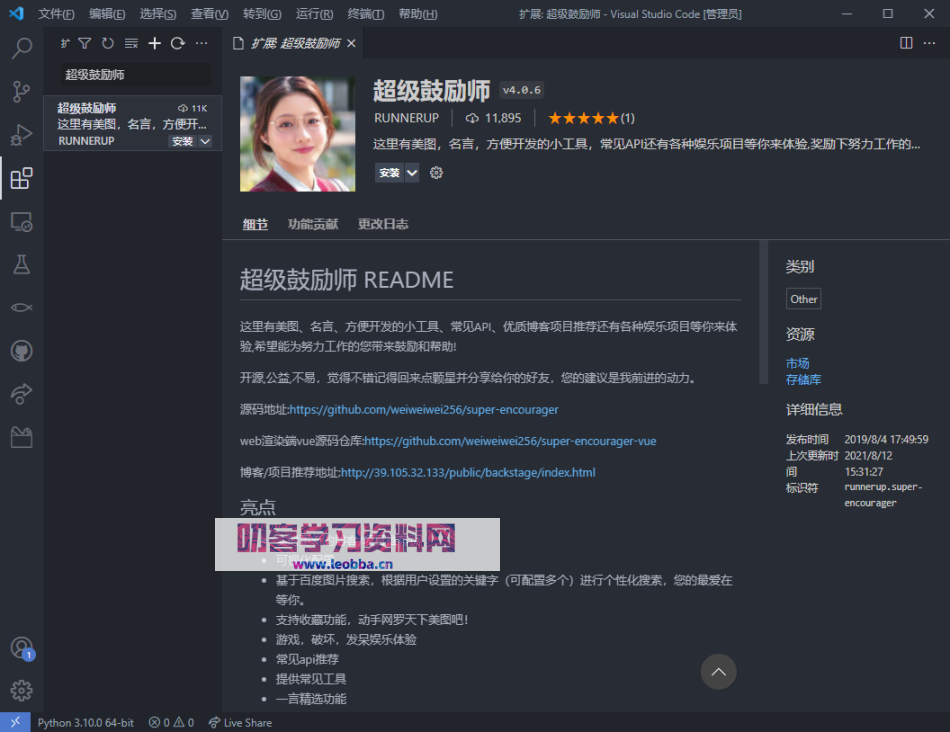The height and width of the screenshot is (732, 950).
Task: Toggle the split editor layout button
Action: (906, 43)
